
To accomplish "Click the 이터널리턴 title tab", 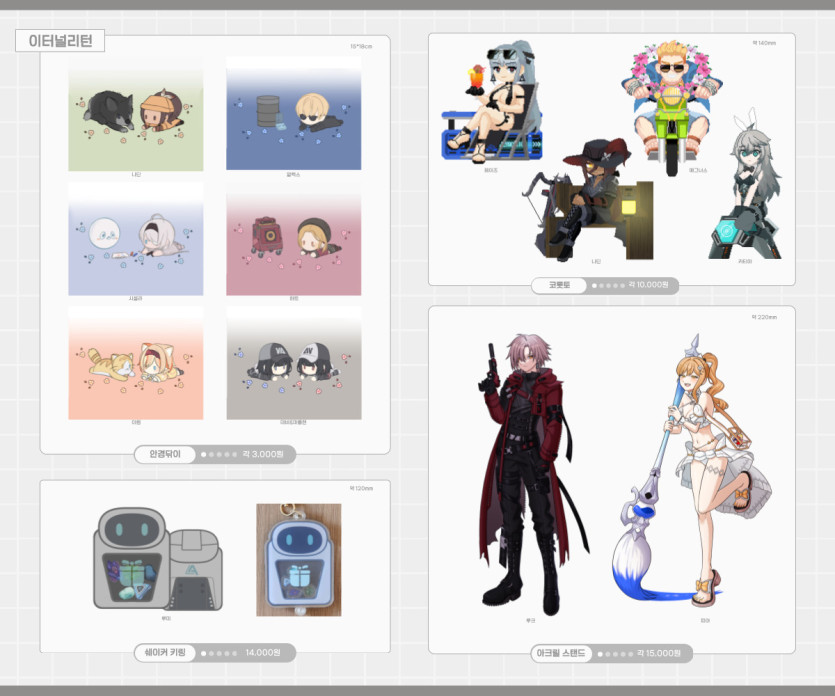I will point(60,41).
